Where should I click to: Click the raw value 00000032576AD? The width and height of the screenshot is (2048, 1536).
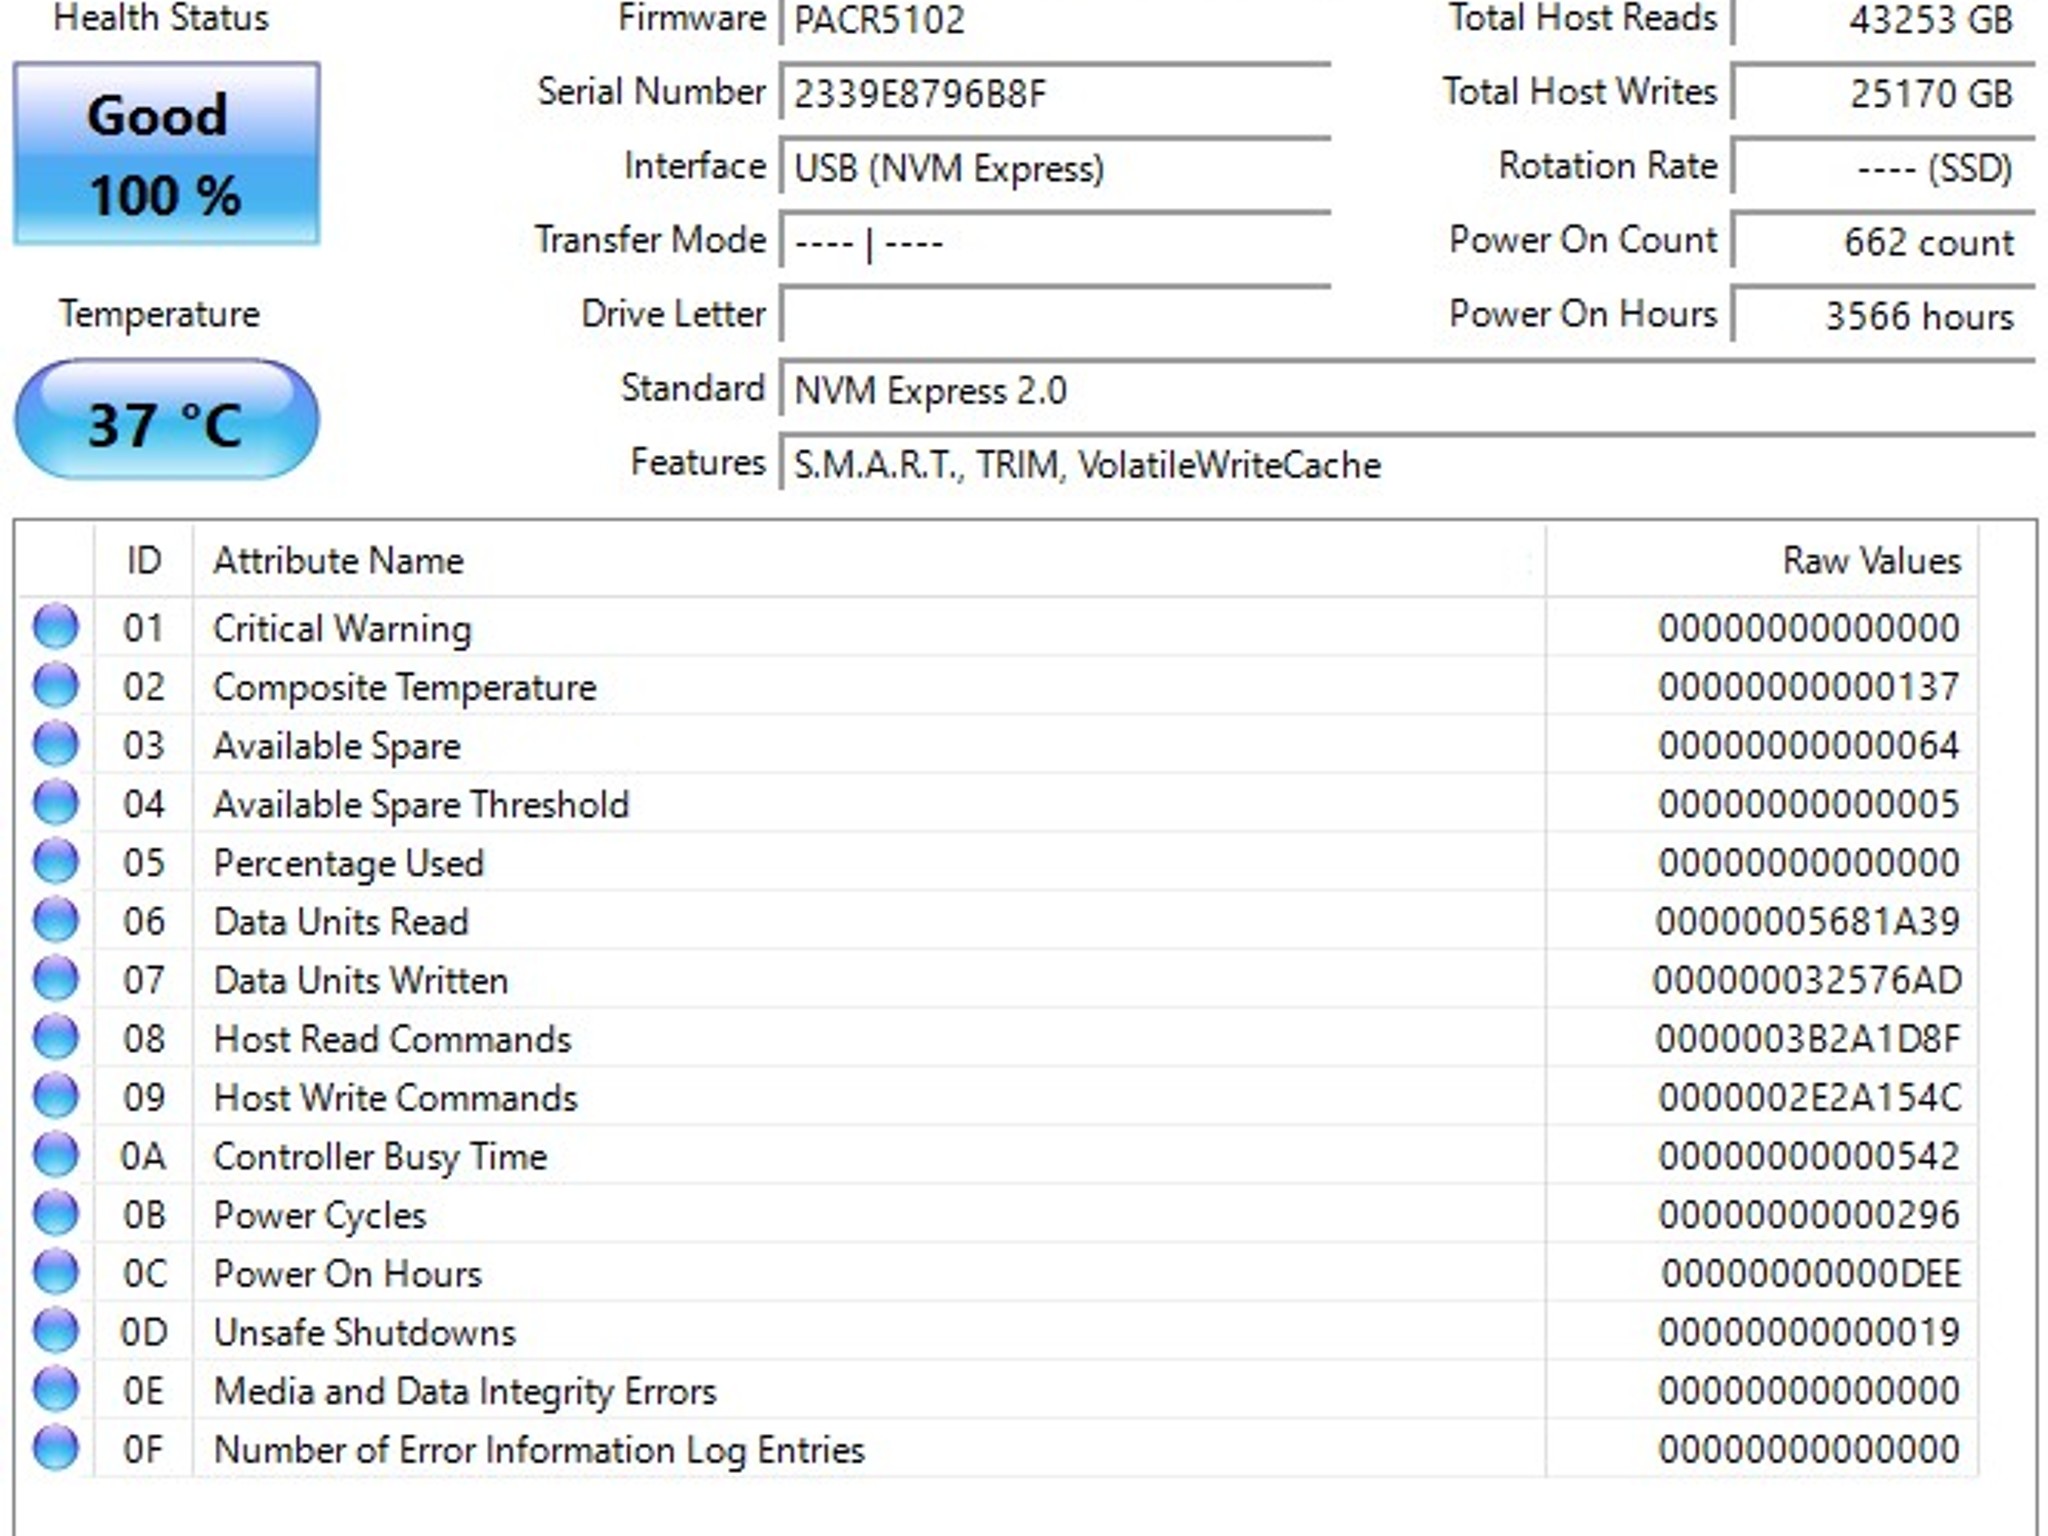tap(1807, 980)
